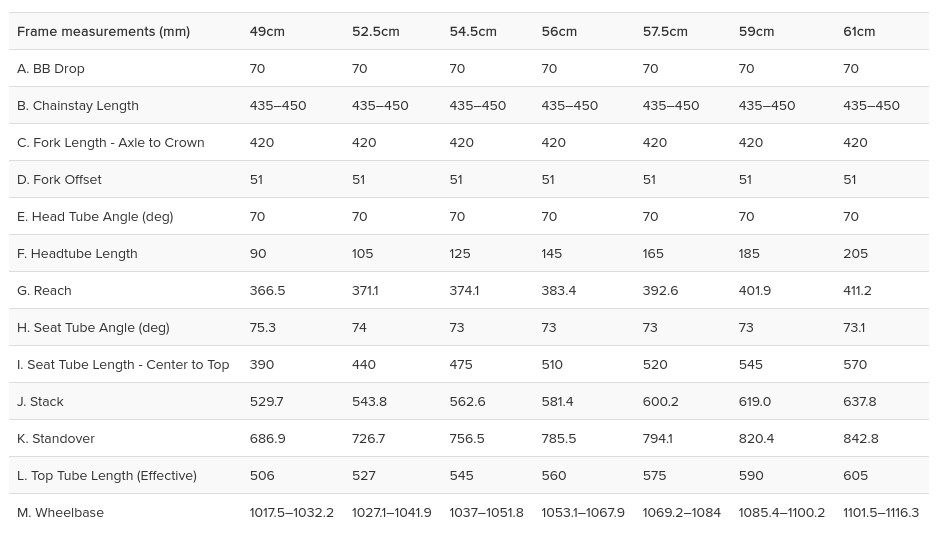
Task: Click the G. Reach value 383.4
Action: point(558,291)
